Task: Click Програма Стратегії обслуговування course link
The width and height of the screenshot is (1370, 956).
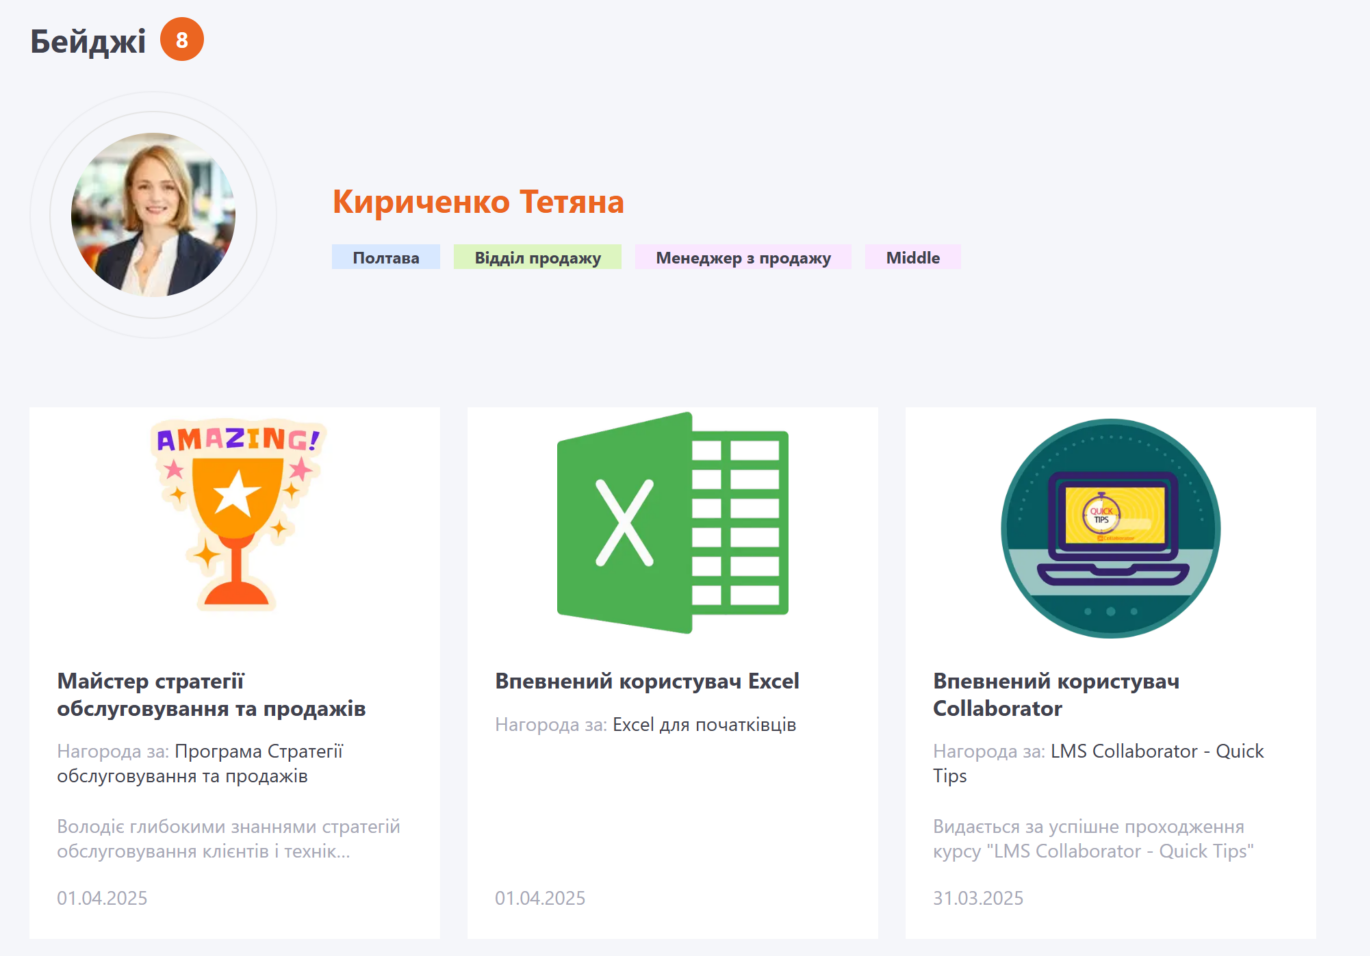Action: [258, 752]
